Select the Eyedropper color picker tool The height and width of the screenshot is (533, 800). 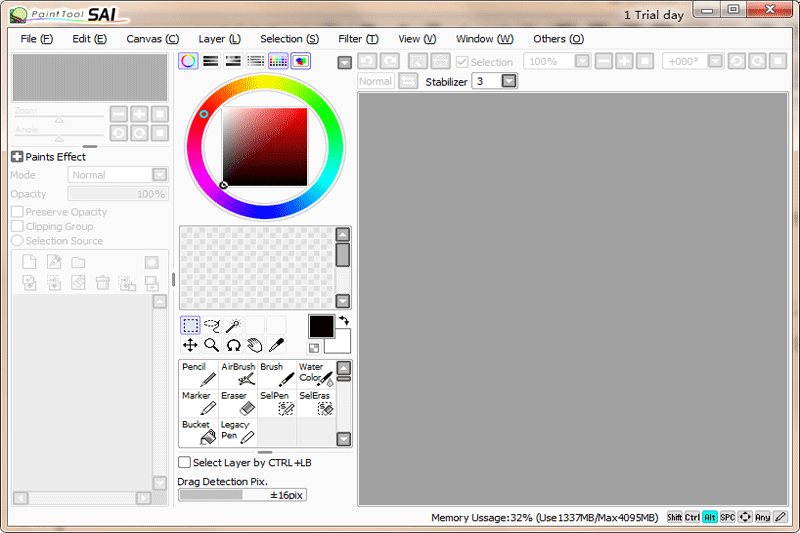pyautogui.click(x=276, y=345)
